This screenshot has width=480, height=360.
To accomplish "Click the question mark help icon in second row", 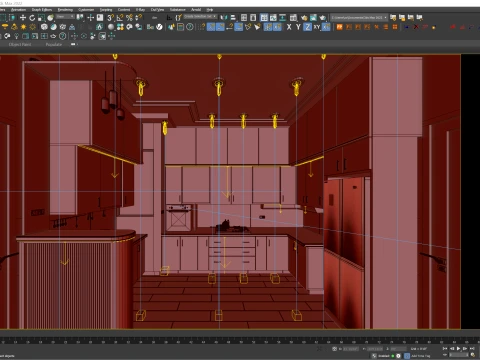I will point(190,27).
